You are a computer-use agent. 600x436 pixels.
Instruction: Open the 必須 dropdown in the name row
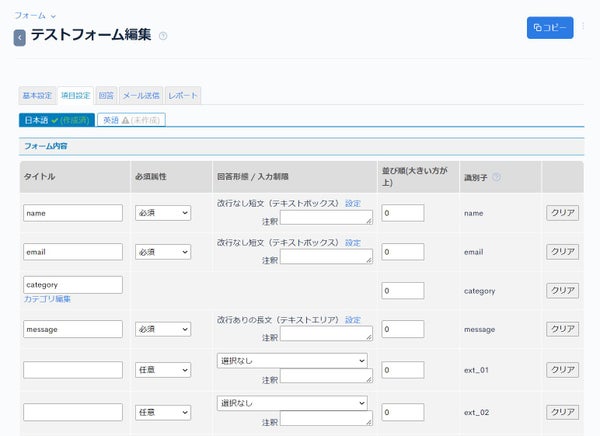pos(163,213)
